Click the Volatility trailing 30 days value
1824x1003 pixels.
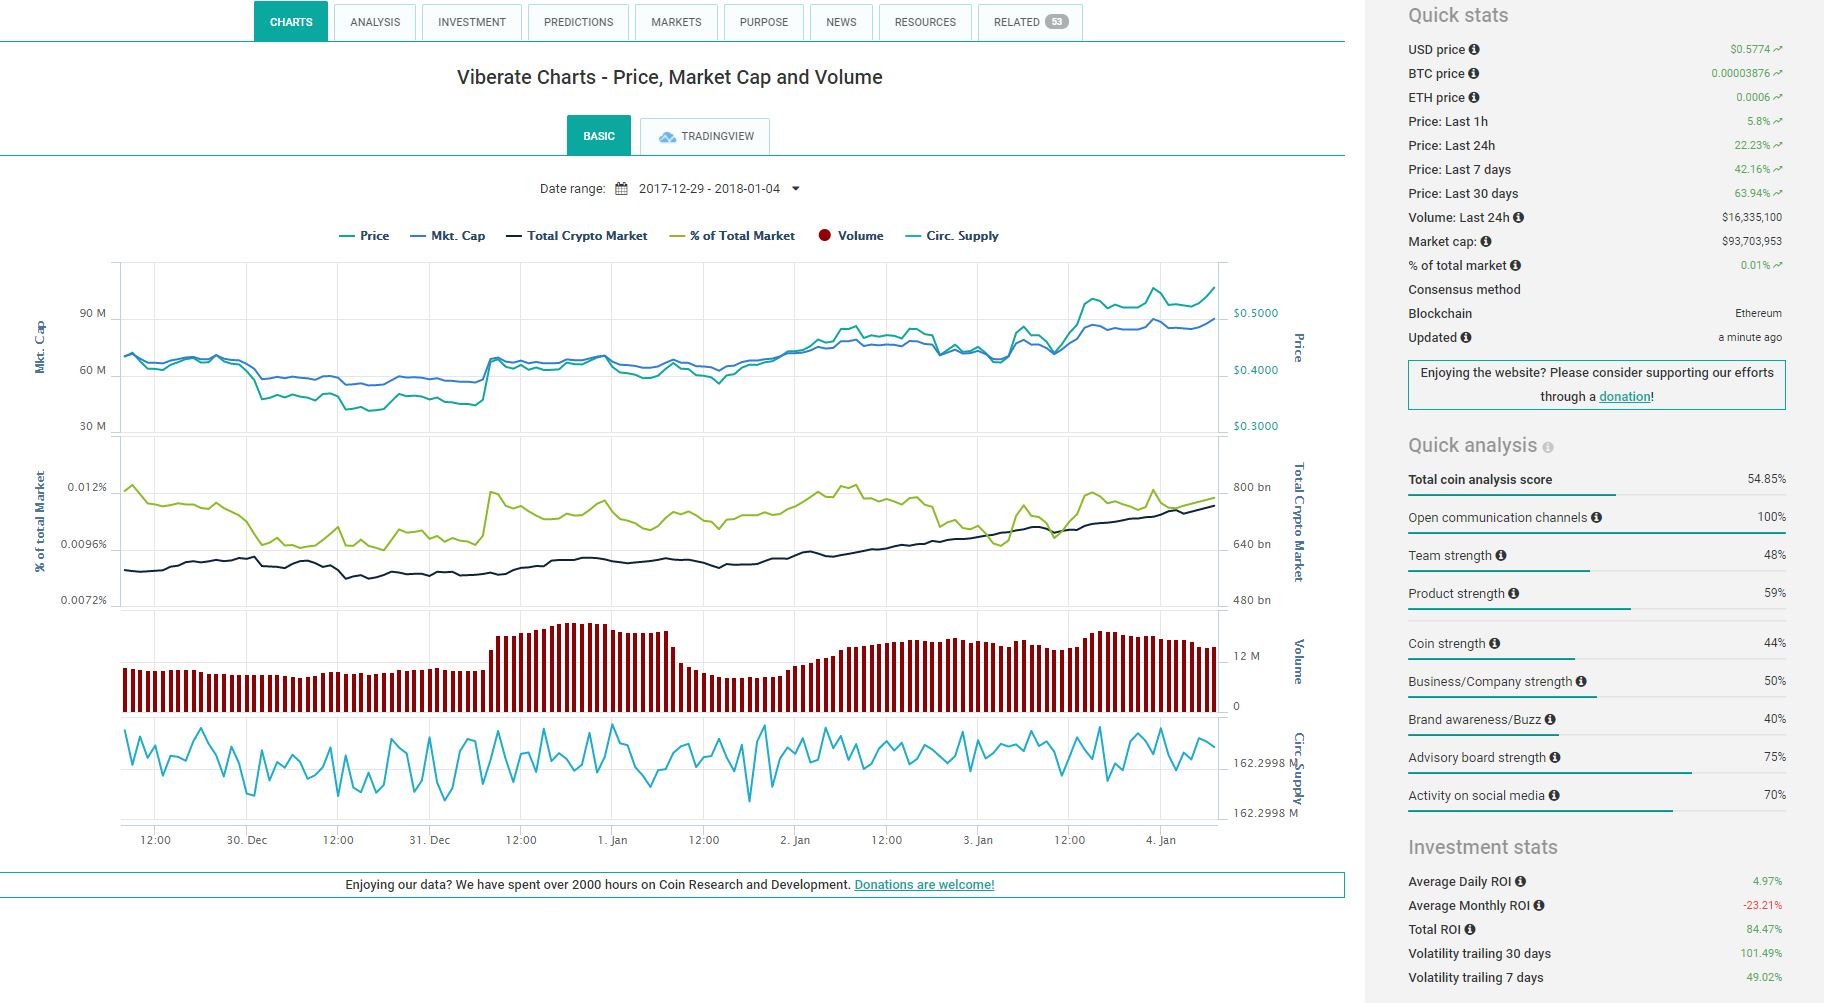(1761, 953)
